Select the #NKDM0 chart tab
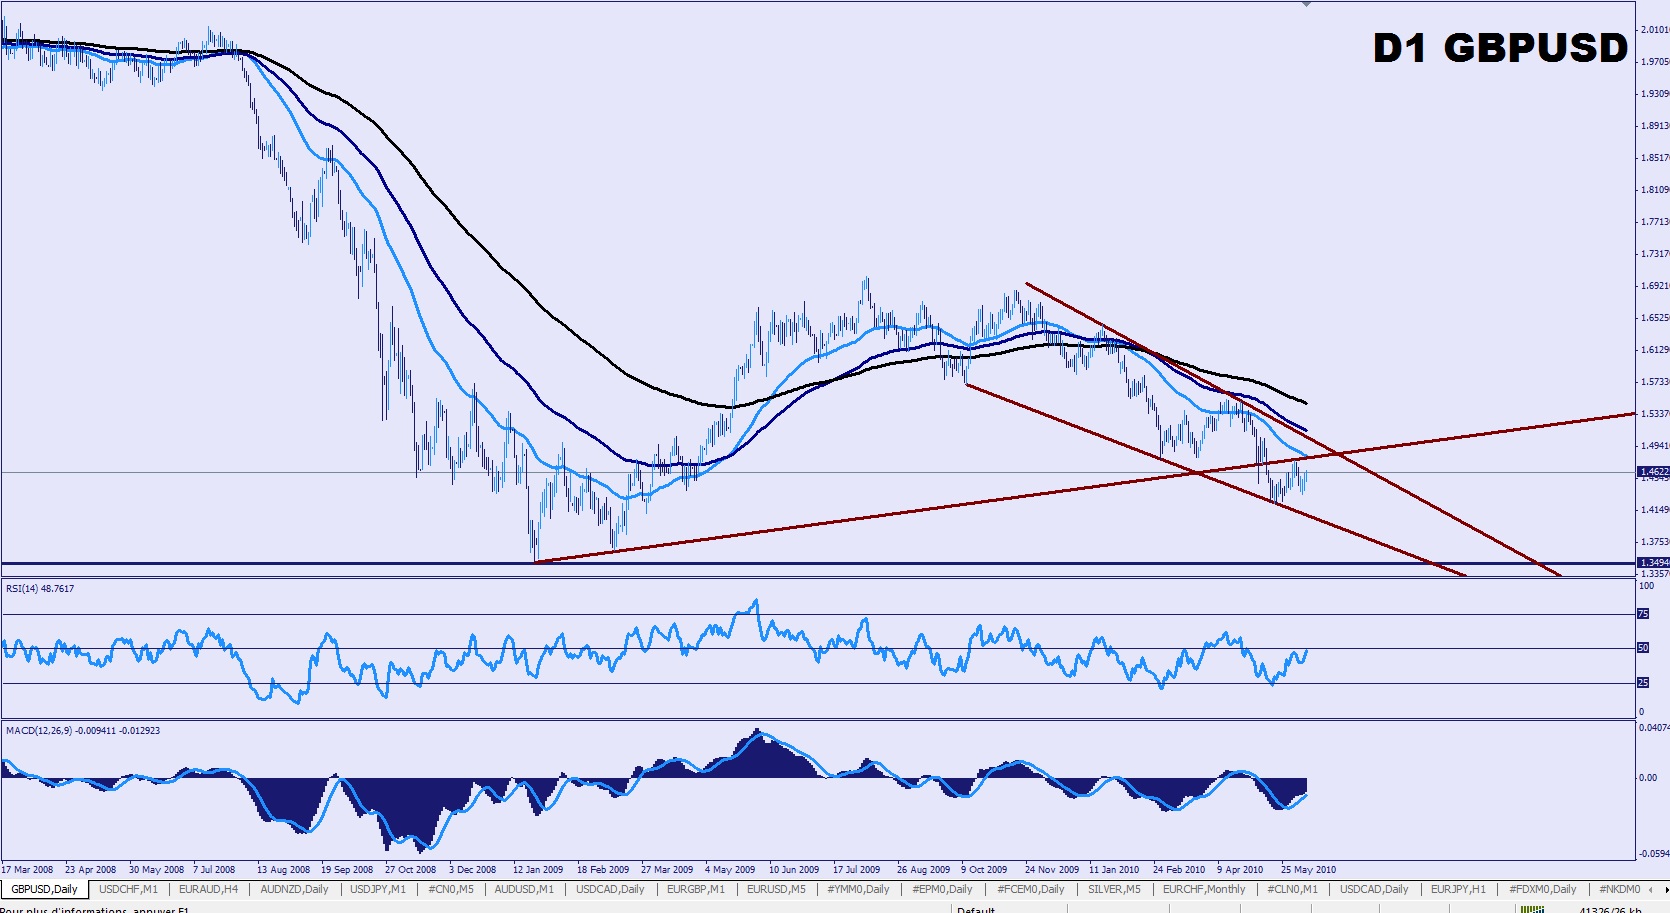The image size is (1670, 913). [1620, 889]
